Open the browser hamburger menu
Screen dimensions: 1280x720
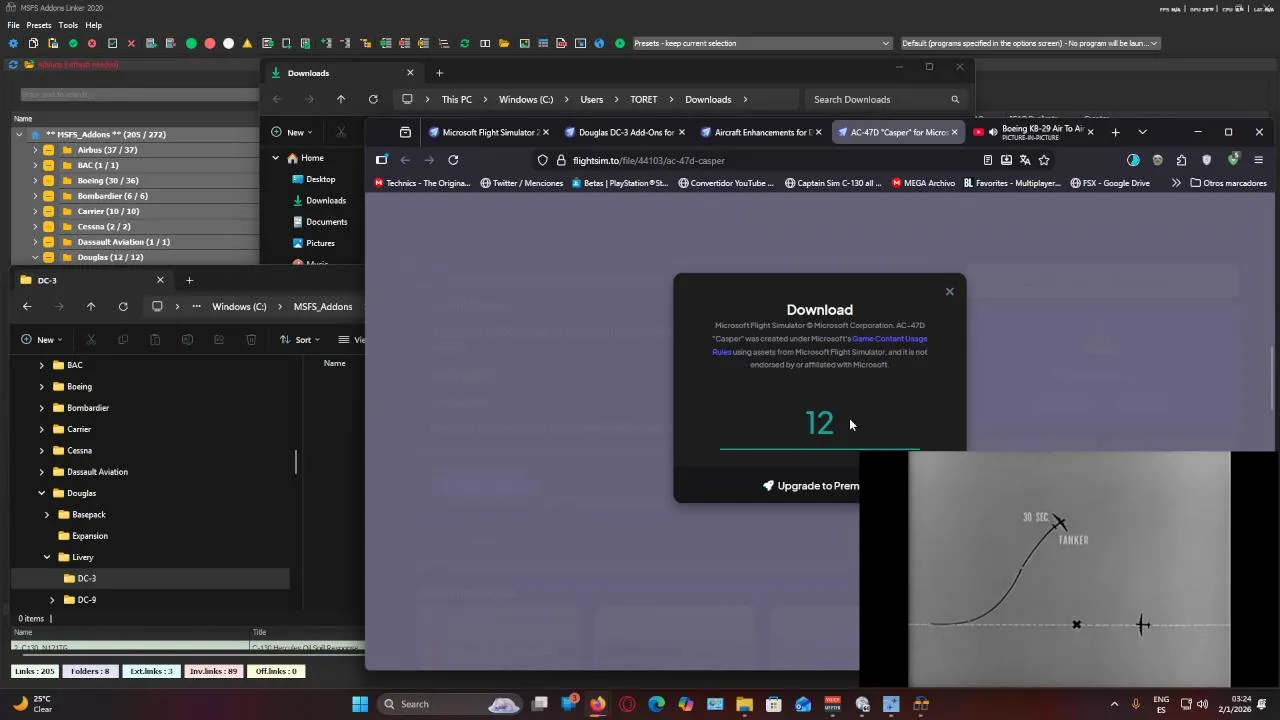pos(1258,160)
